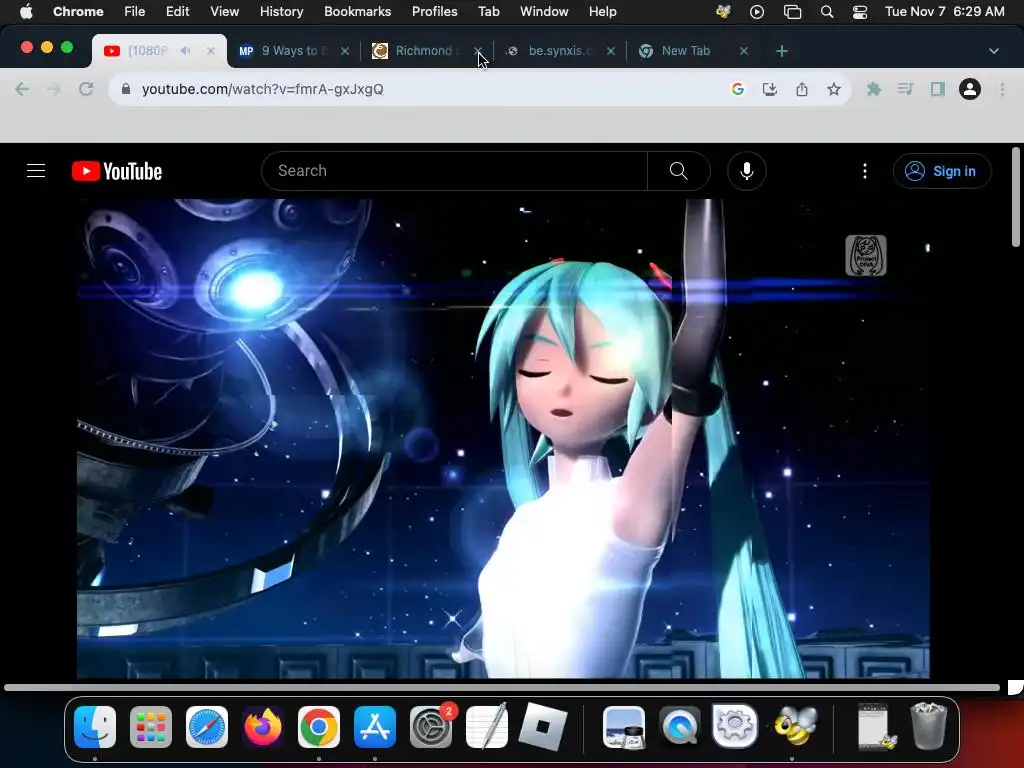Go to the YouTube home logo
The height and width of the screenshot is (768, 1024).
(x=117, y=171)
